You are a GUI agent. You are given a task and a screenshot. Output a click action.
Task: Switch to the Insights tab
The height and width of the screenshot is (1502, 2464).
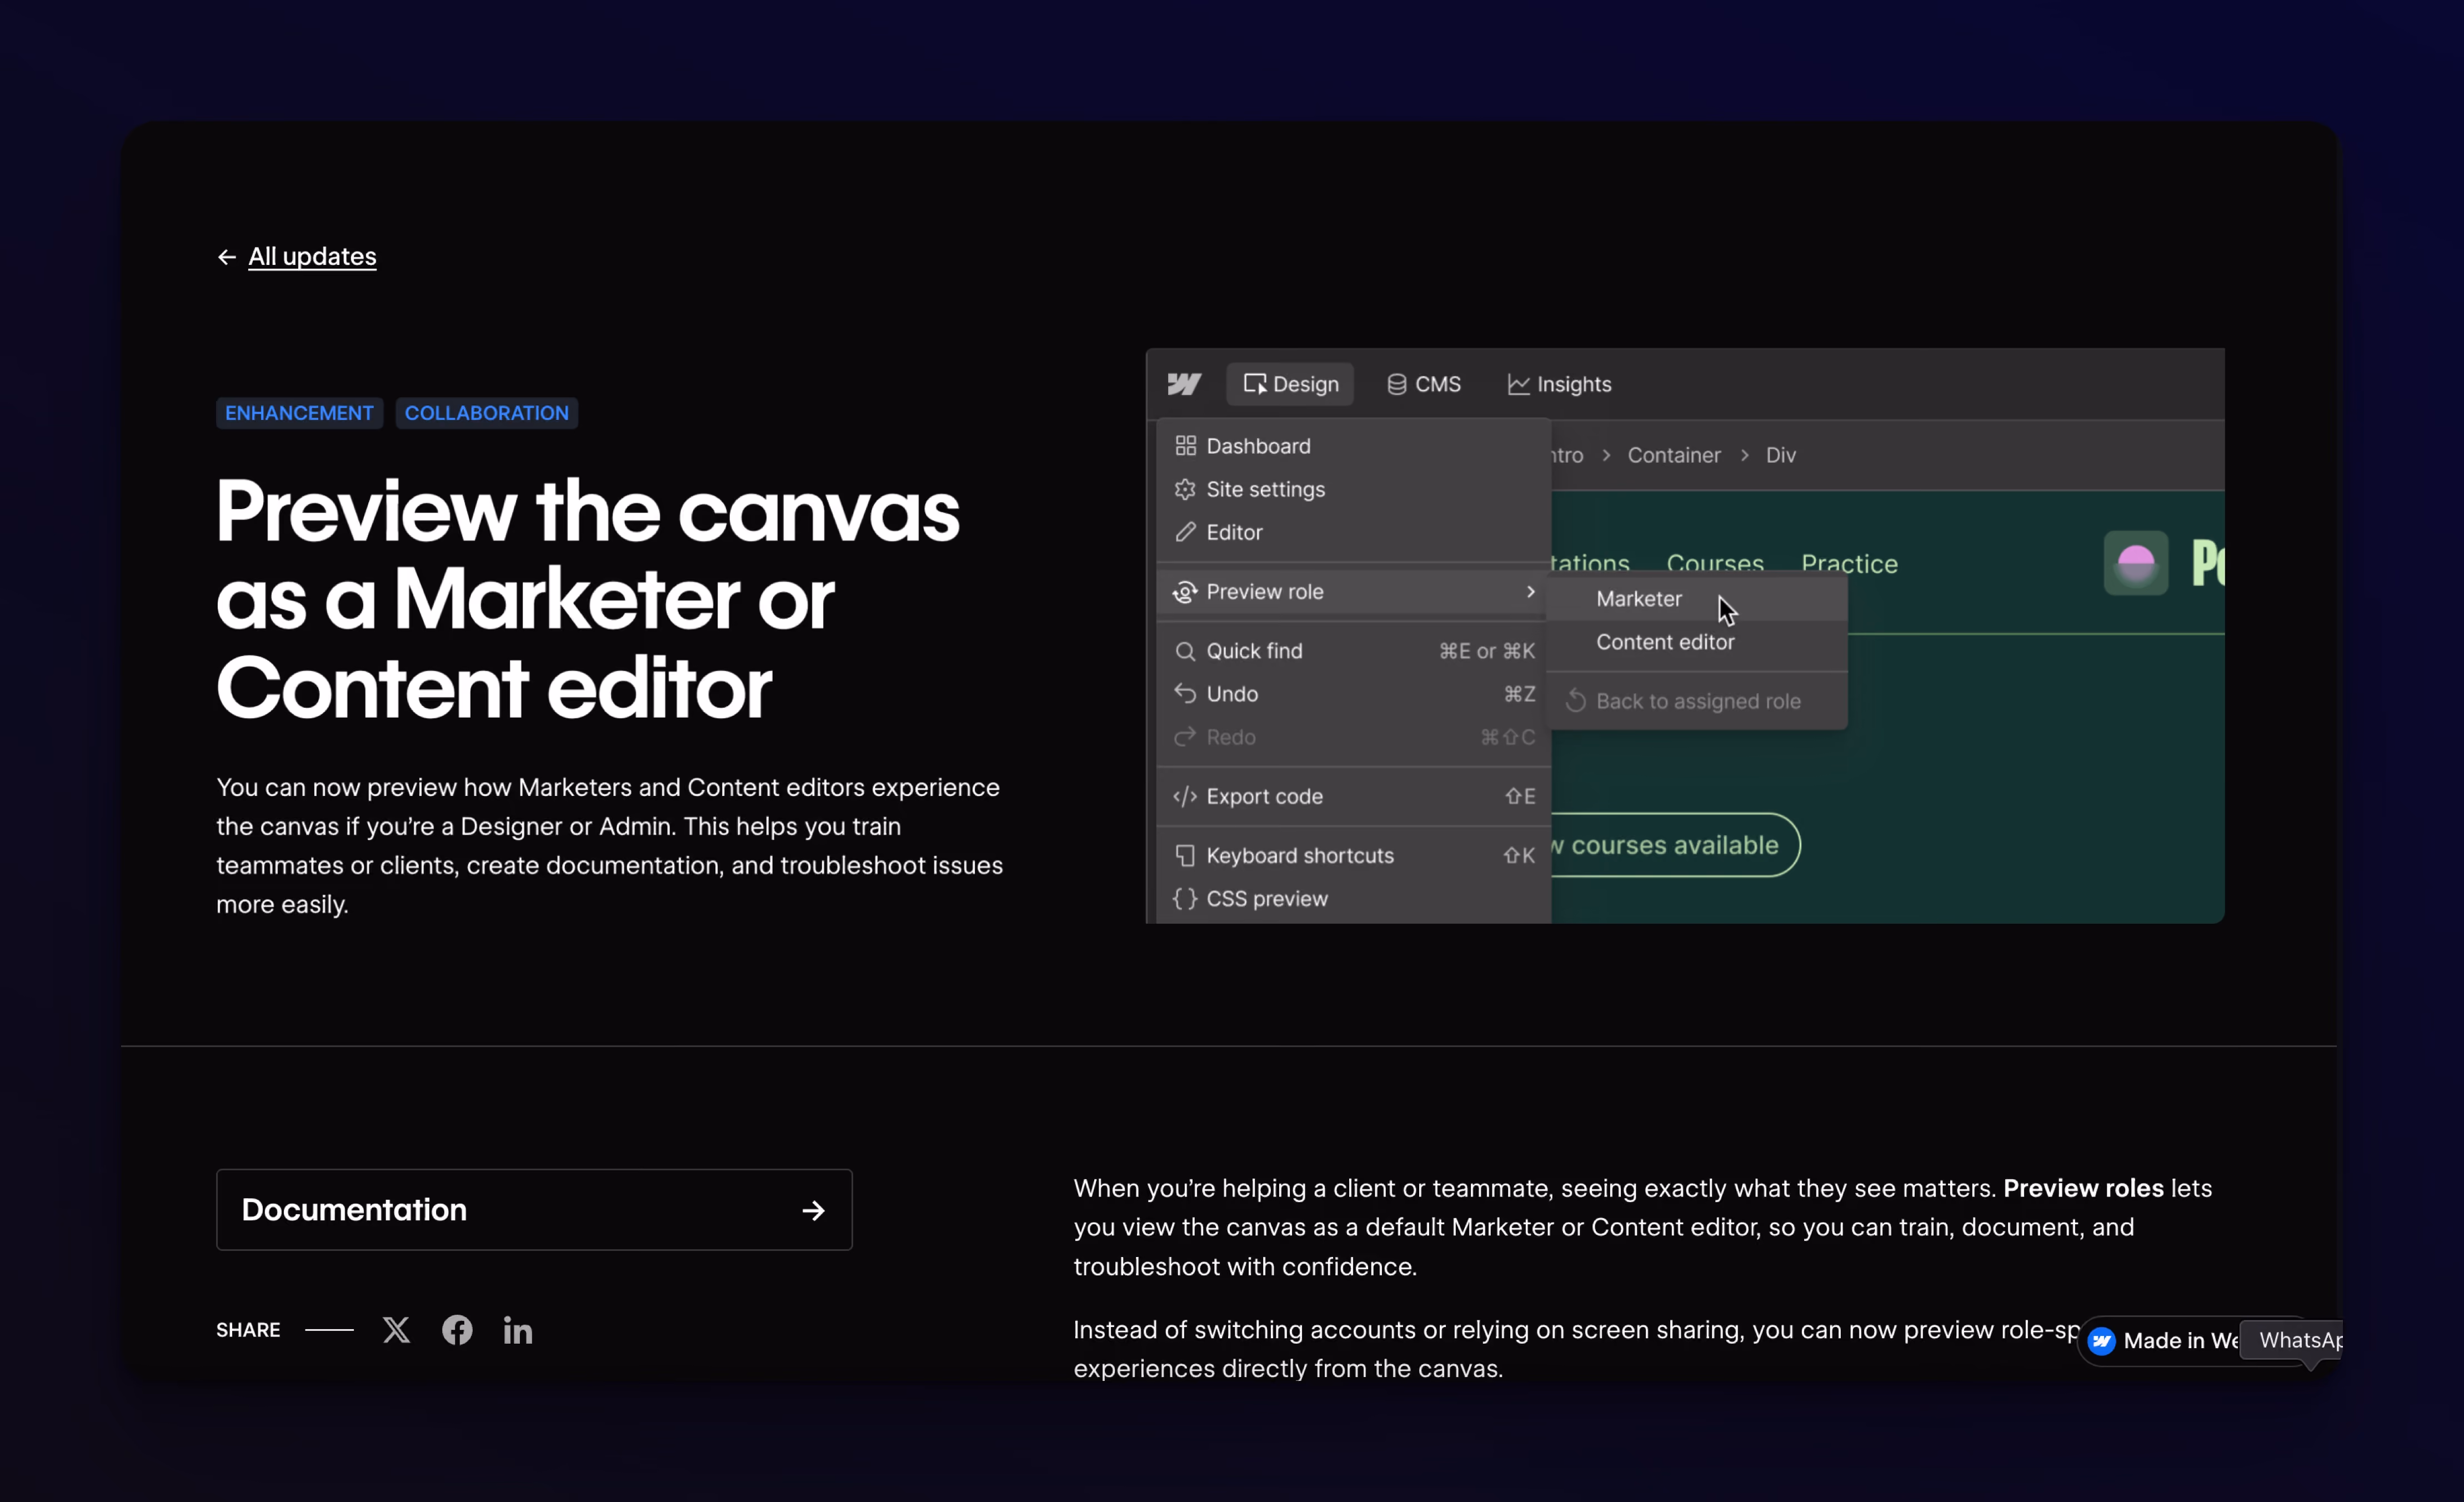[1559, 384]
